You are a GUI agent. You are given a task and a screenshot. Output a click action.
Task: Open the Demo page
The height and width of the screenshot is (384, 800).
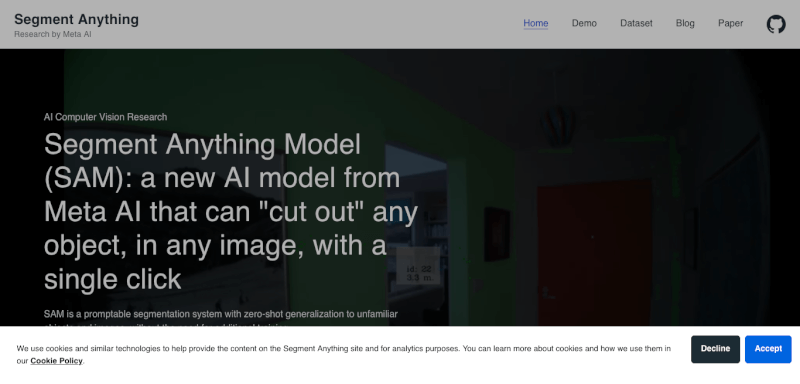point(584,23)
